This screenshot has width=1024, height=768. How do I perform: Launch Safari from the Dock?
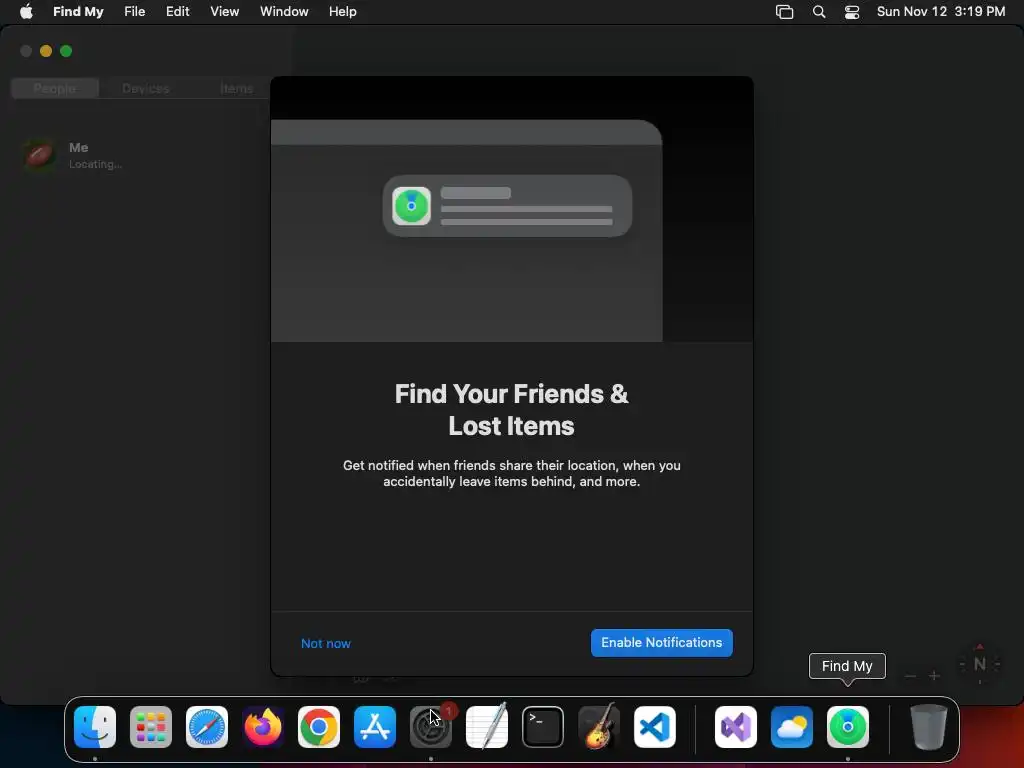pyautogui.click(x=207, y=727)
